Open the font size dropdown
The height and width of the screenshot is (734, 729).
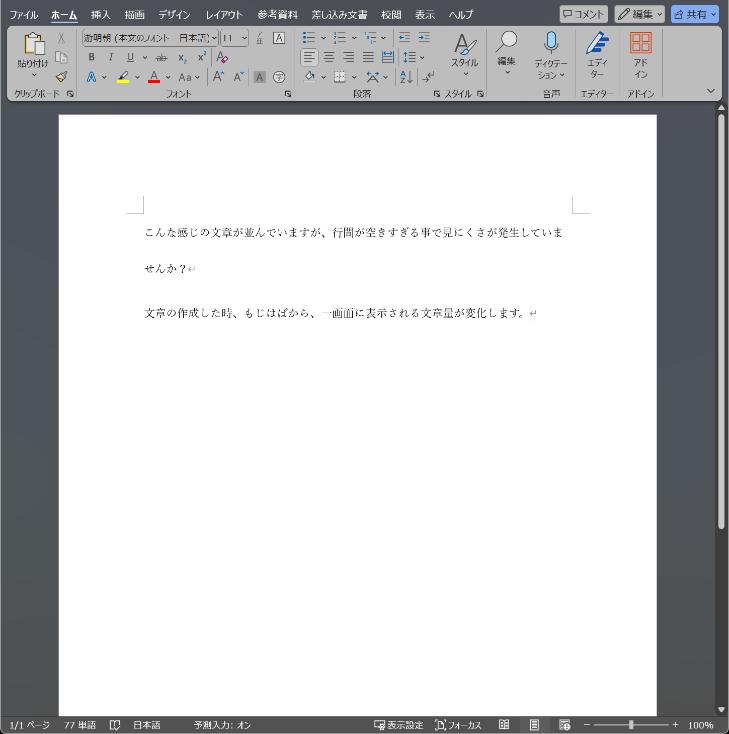(x=244, y=38)
